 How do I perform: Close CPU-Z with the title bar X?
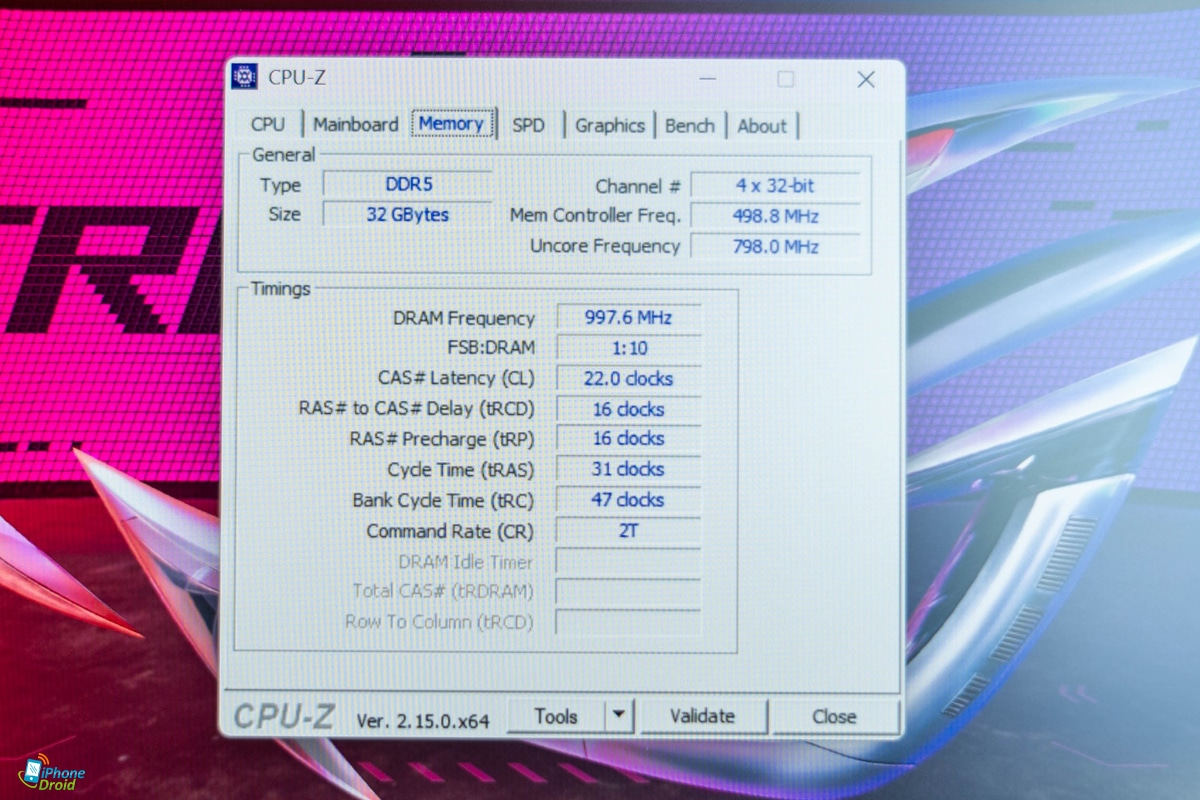click(x=866, y=80)
